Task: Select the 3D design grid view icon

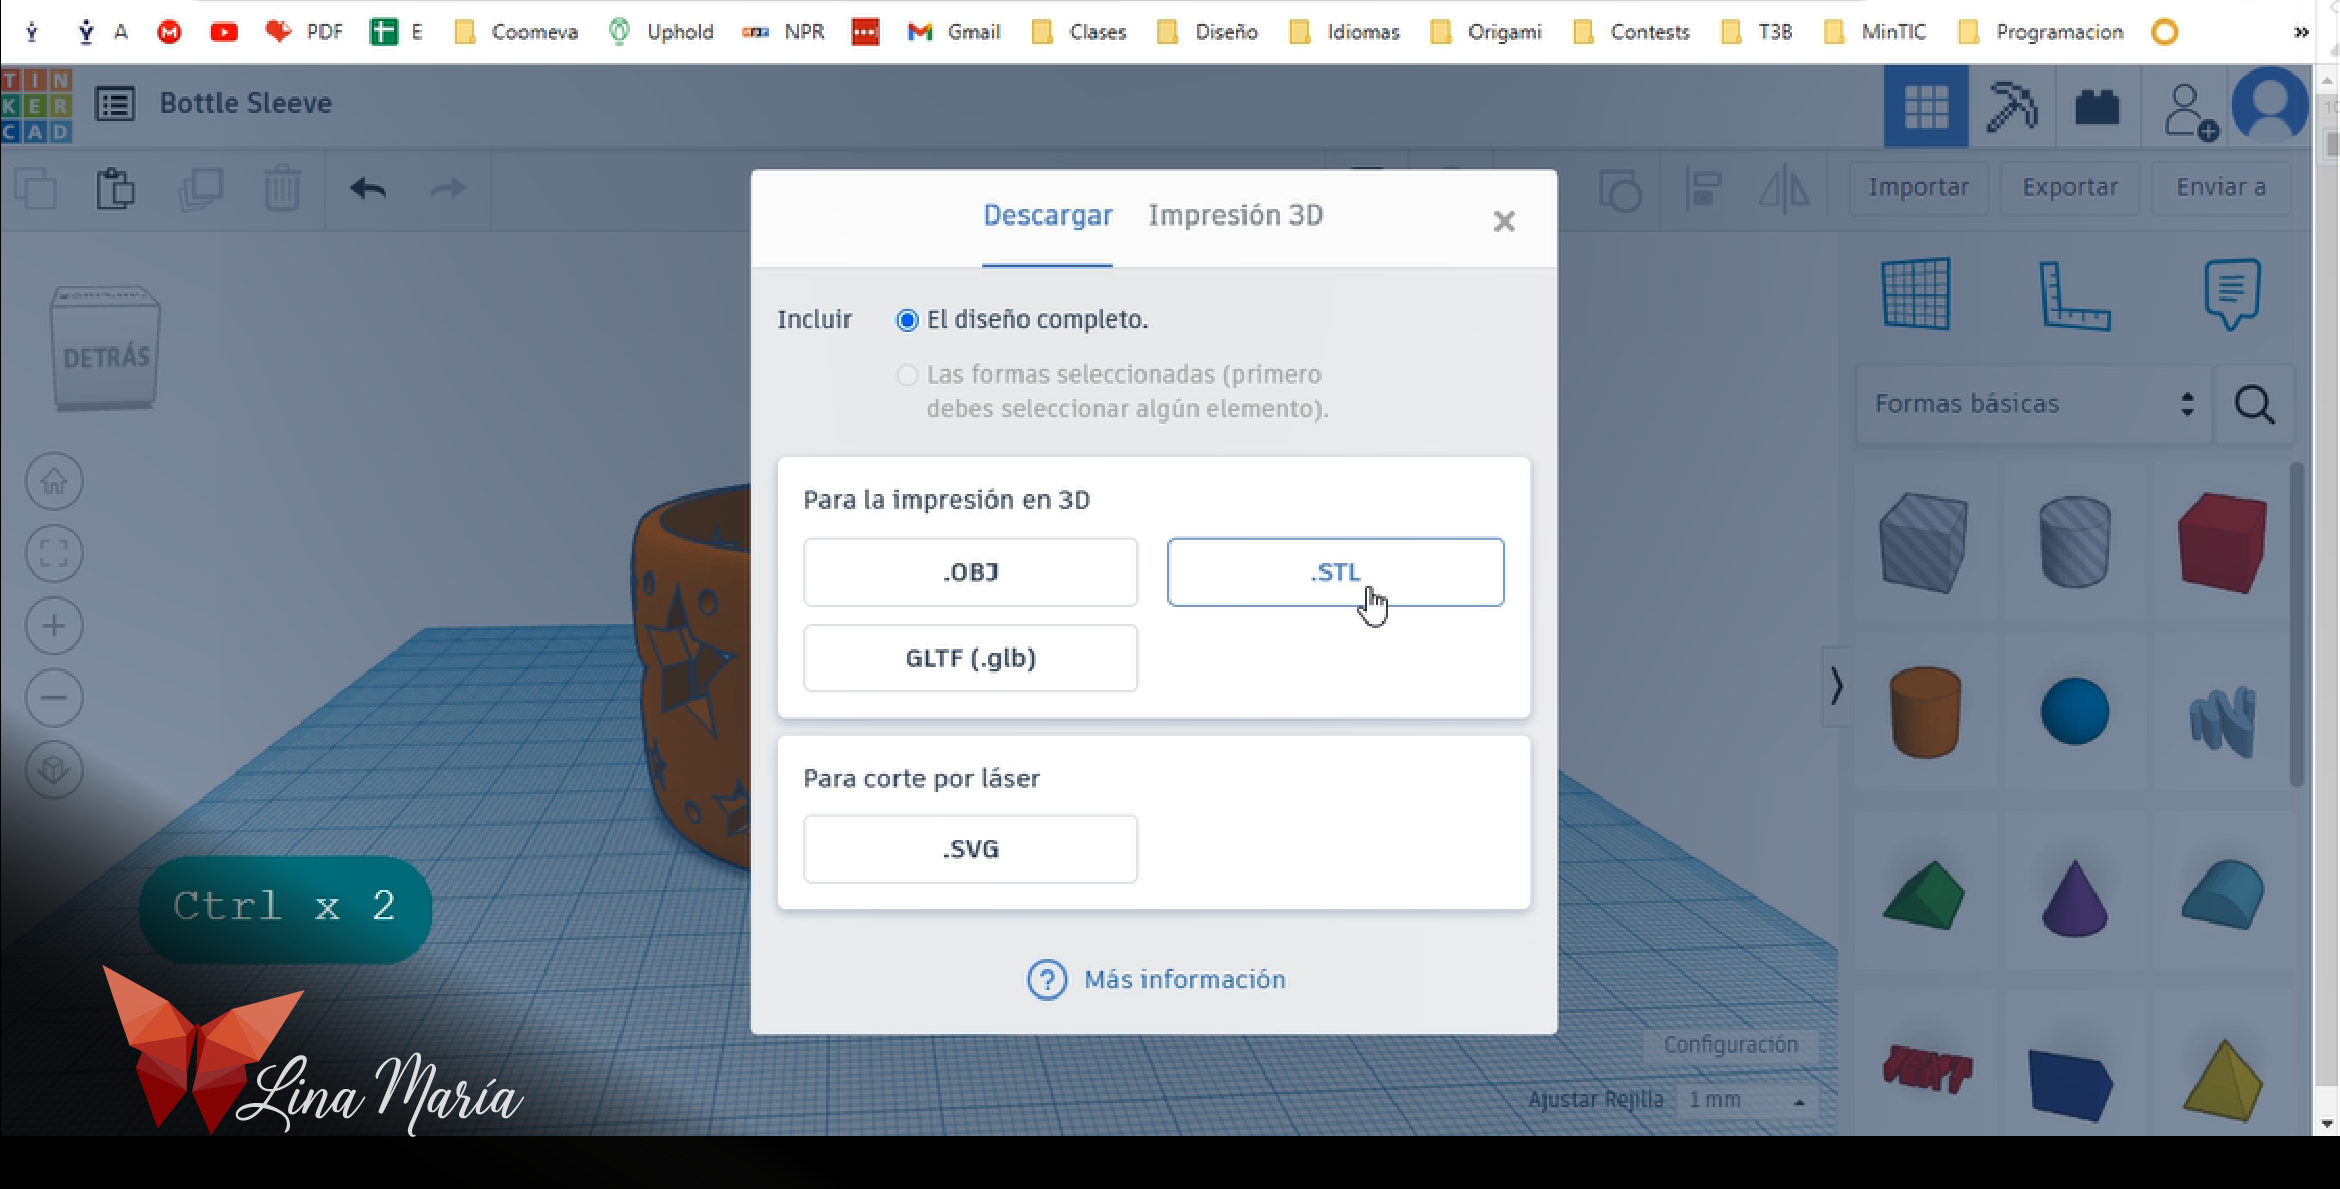Action: click(1925, 106)
